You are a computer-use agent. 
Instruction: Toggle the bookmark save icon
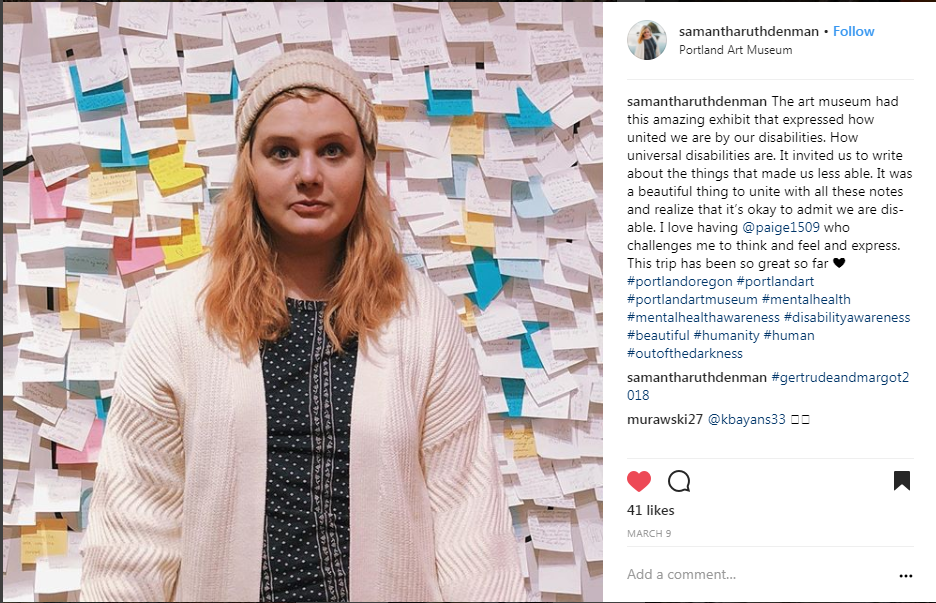pos(901,481)
